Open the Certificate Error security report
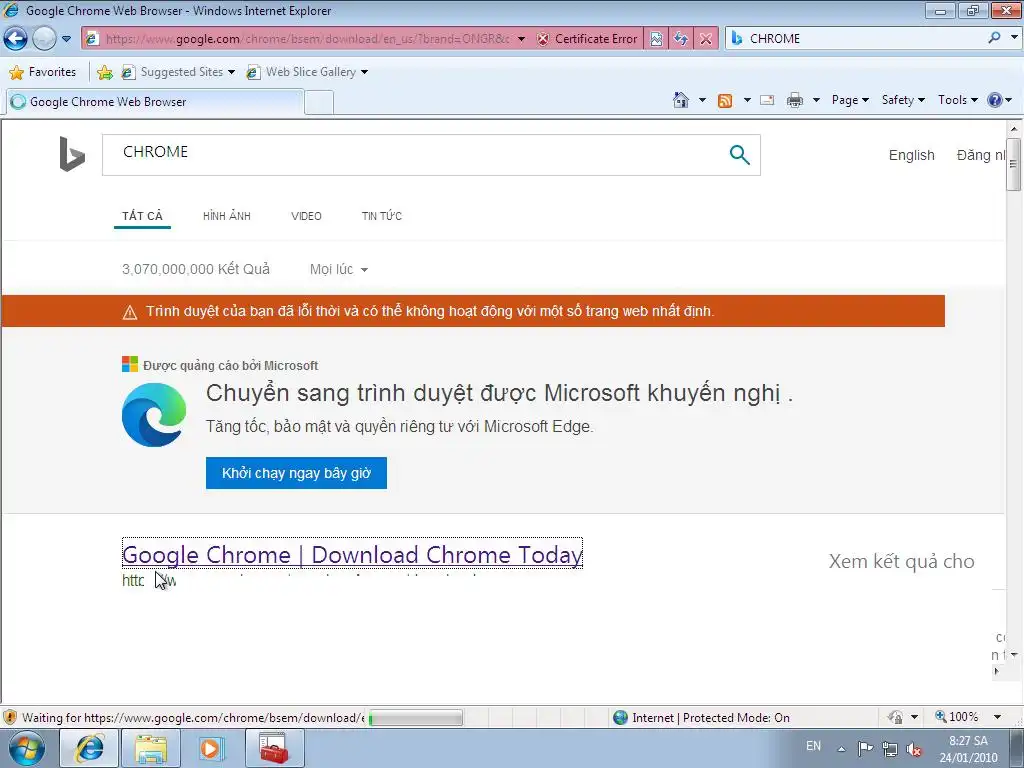The image size is (1024, 768). point(587,39)
